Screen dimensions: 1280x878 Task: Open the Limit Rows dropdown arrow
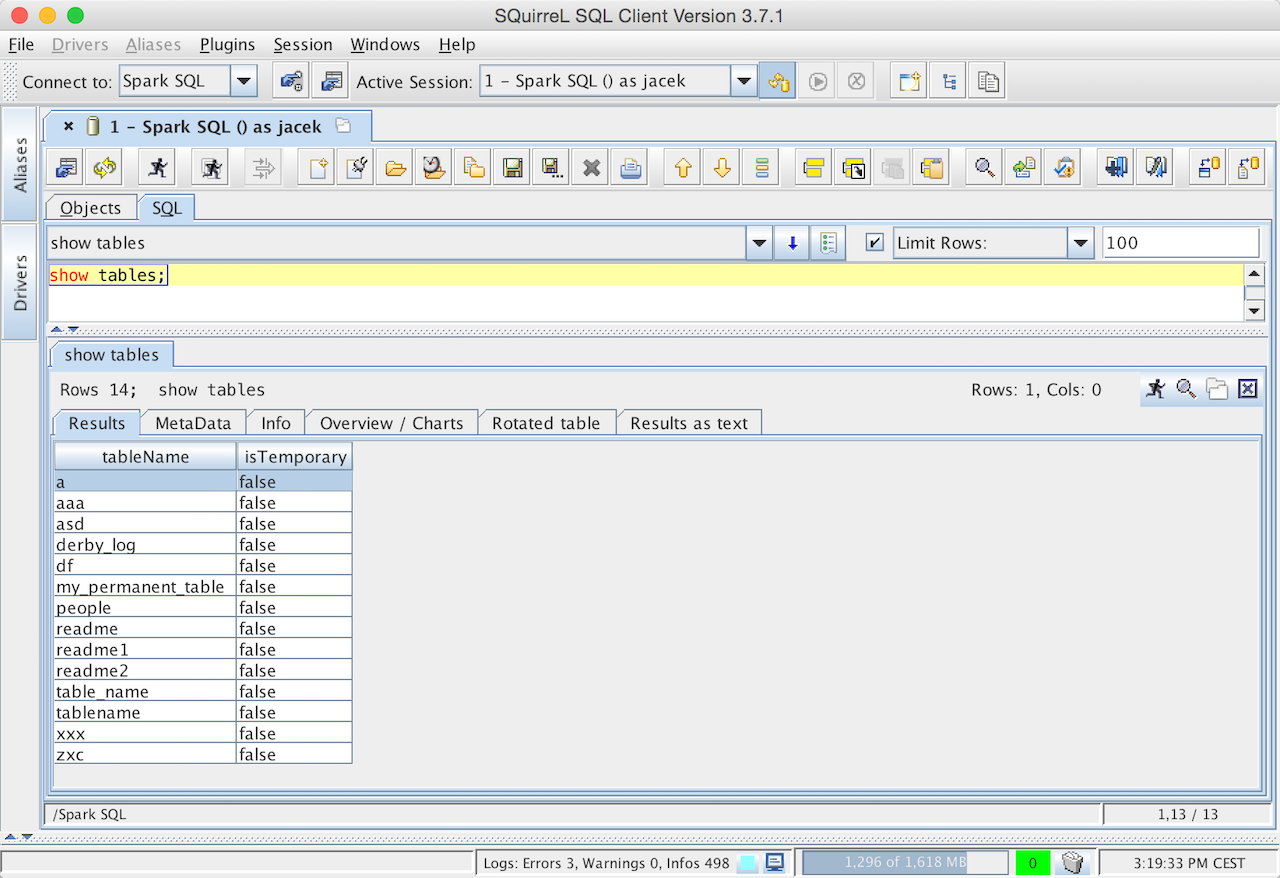click(1080, 243)
